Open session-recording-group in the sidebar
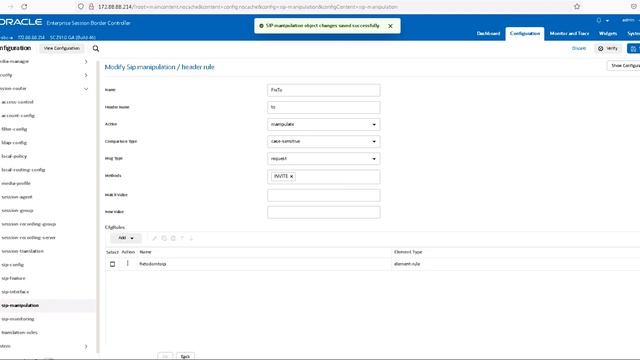Screen dimensions: 640x360 [29, 224]
